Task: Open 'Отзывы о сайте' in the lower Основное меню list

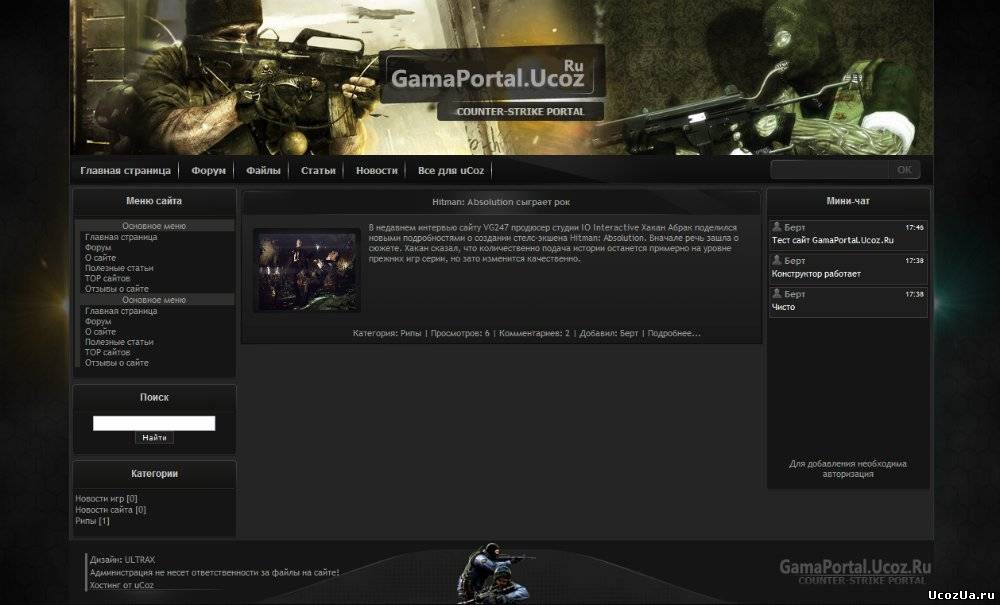Action: click(x=117, y=363)
